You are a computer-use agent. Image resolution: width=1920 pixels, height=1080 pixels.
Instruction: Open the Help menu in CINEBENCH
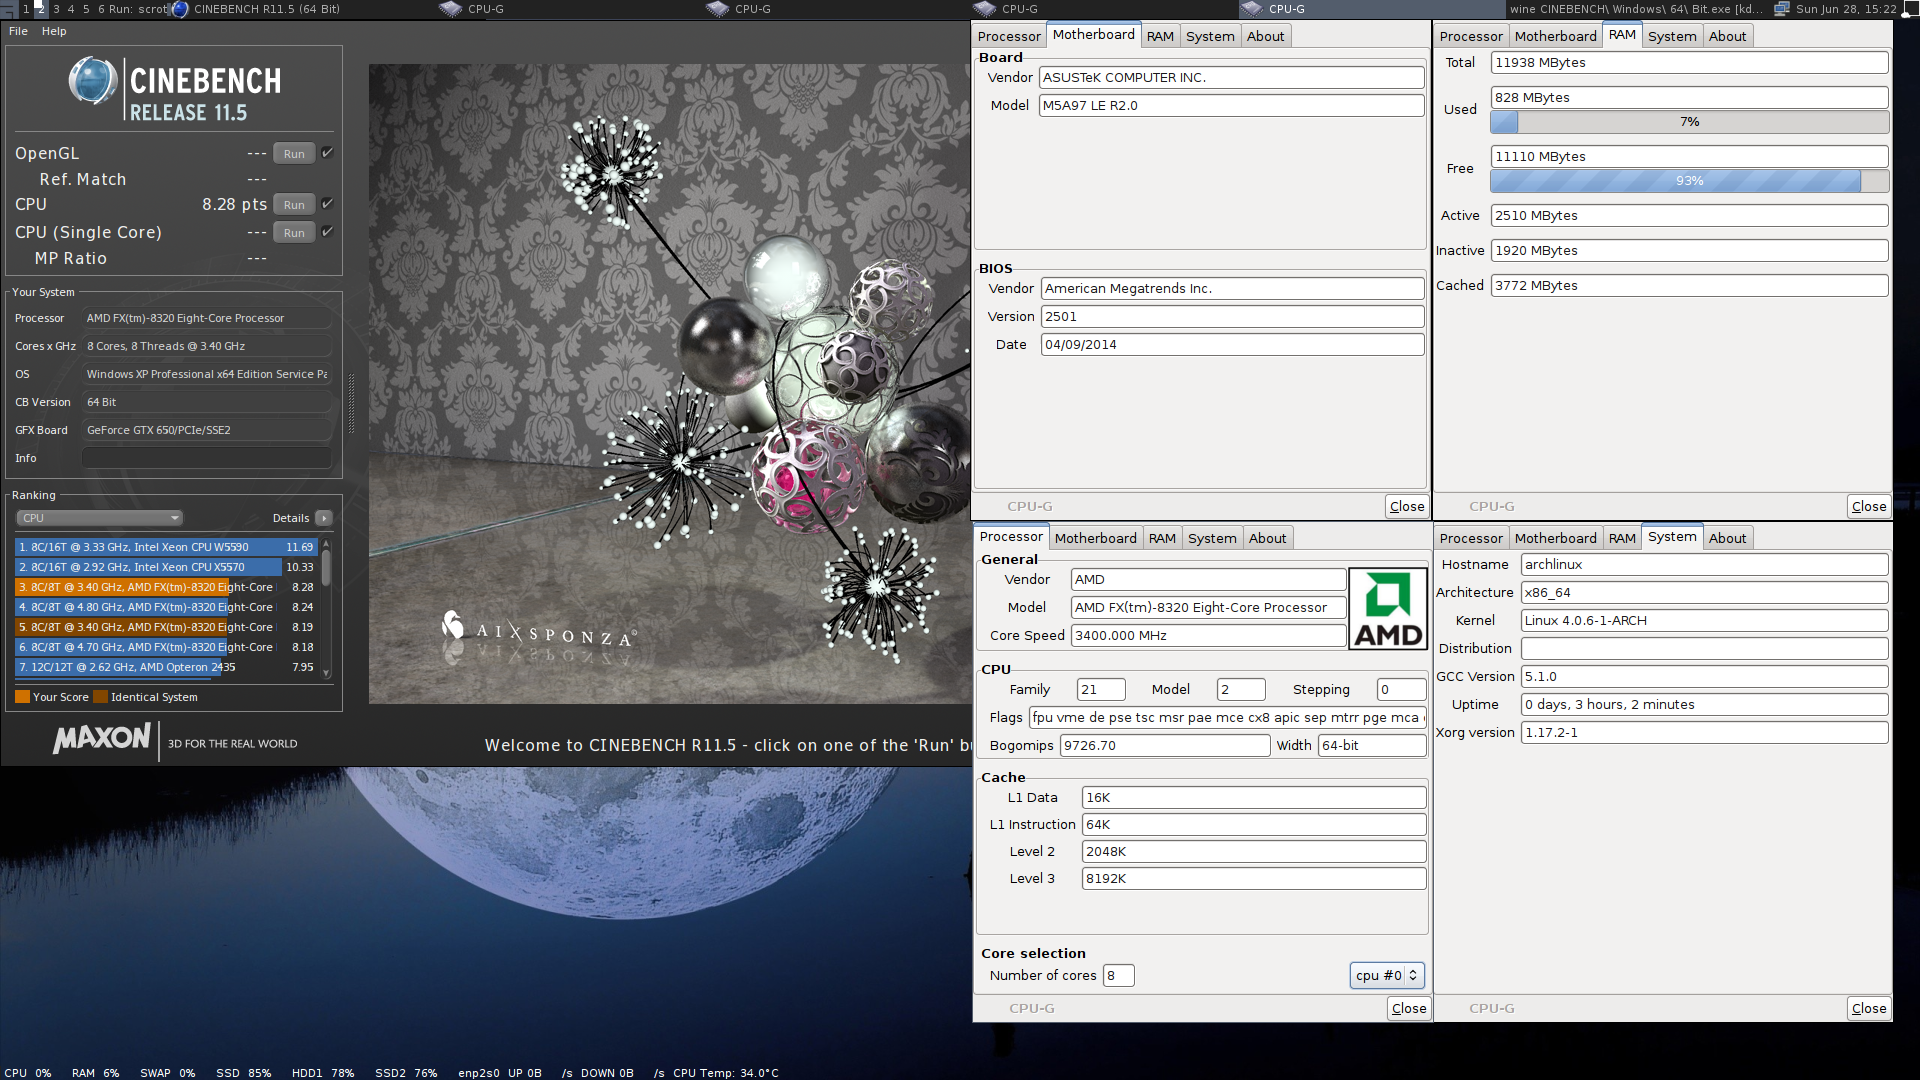point(54,31)
